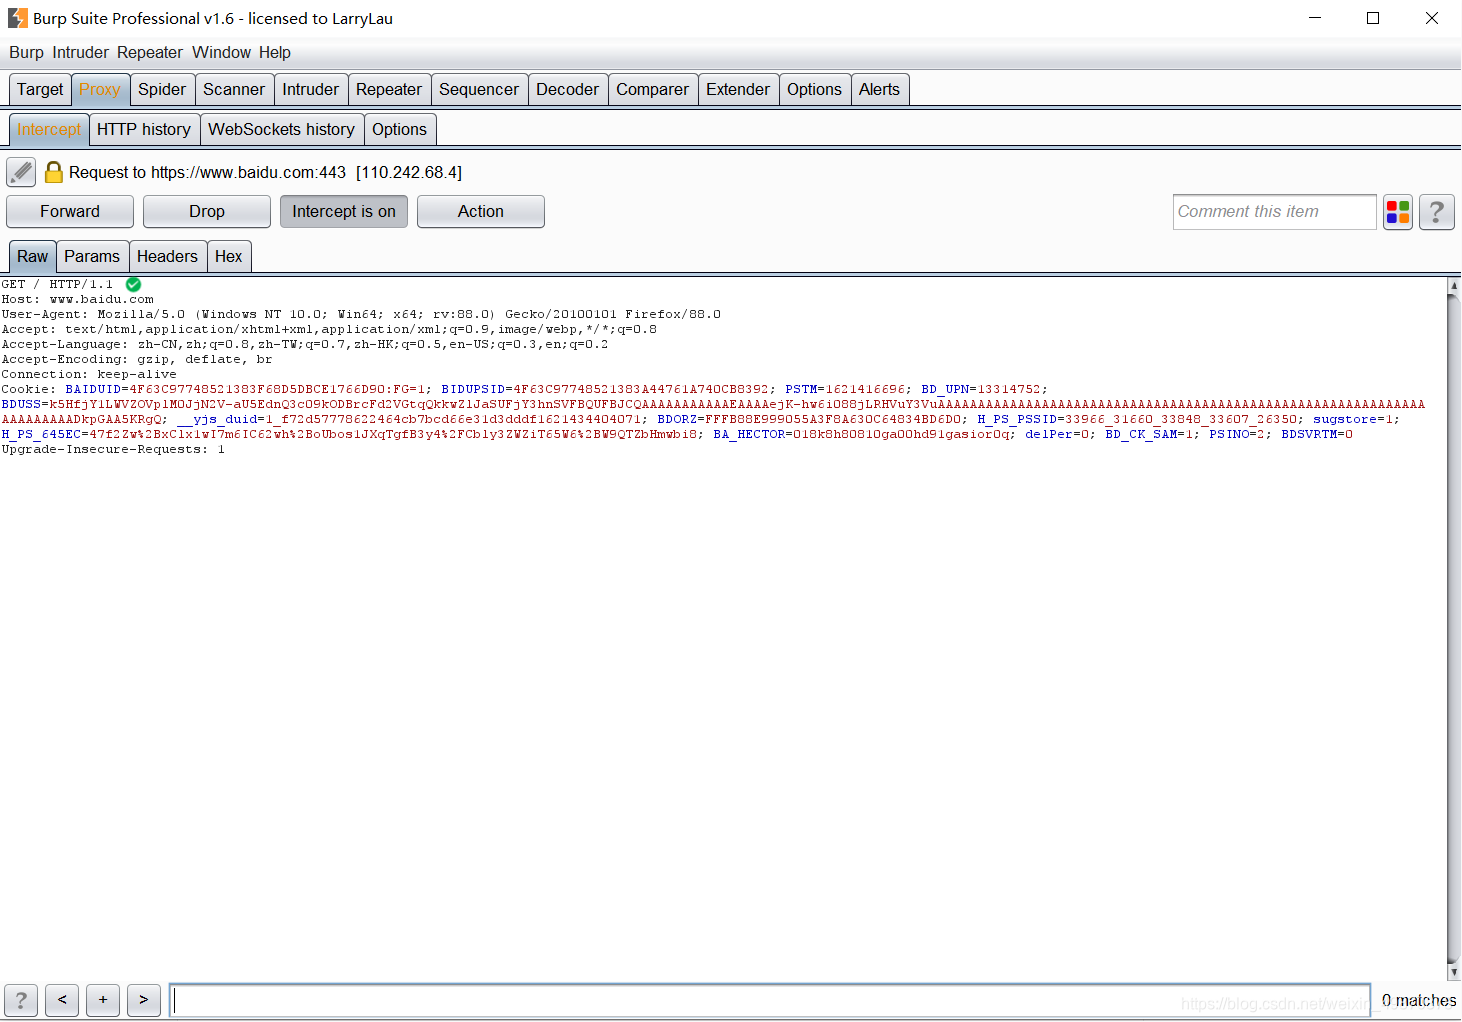Click the BAIDUID cookie name

(x=93, y=390)
